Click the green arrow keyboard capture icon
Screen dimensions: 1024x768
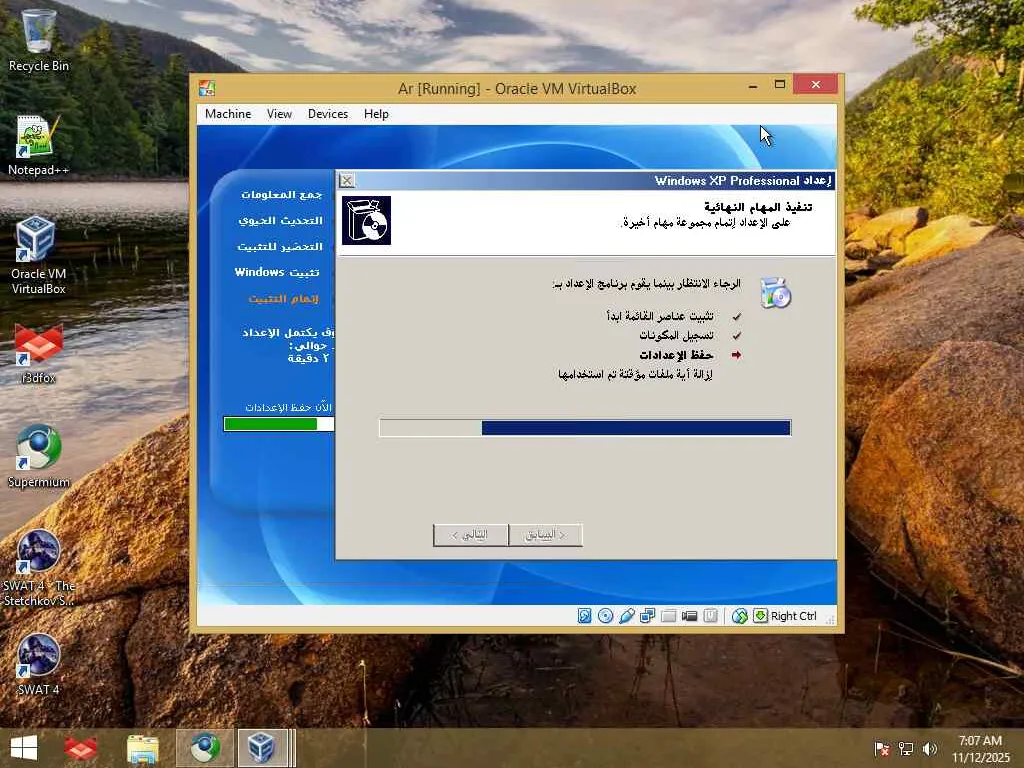(760, 616)
